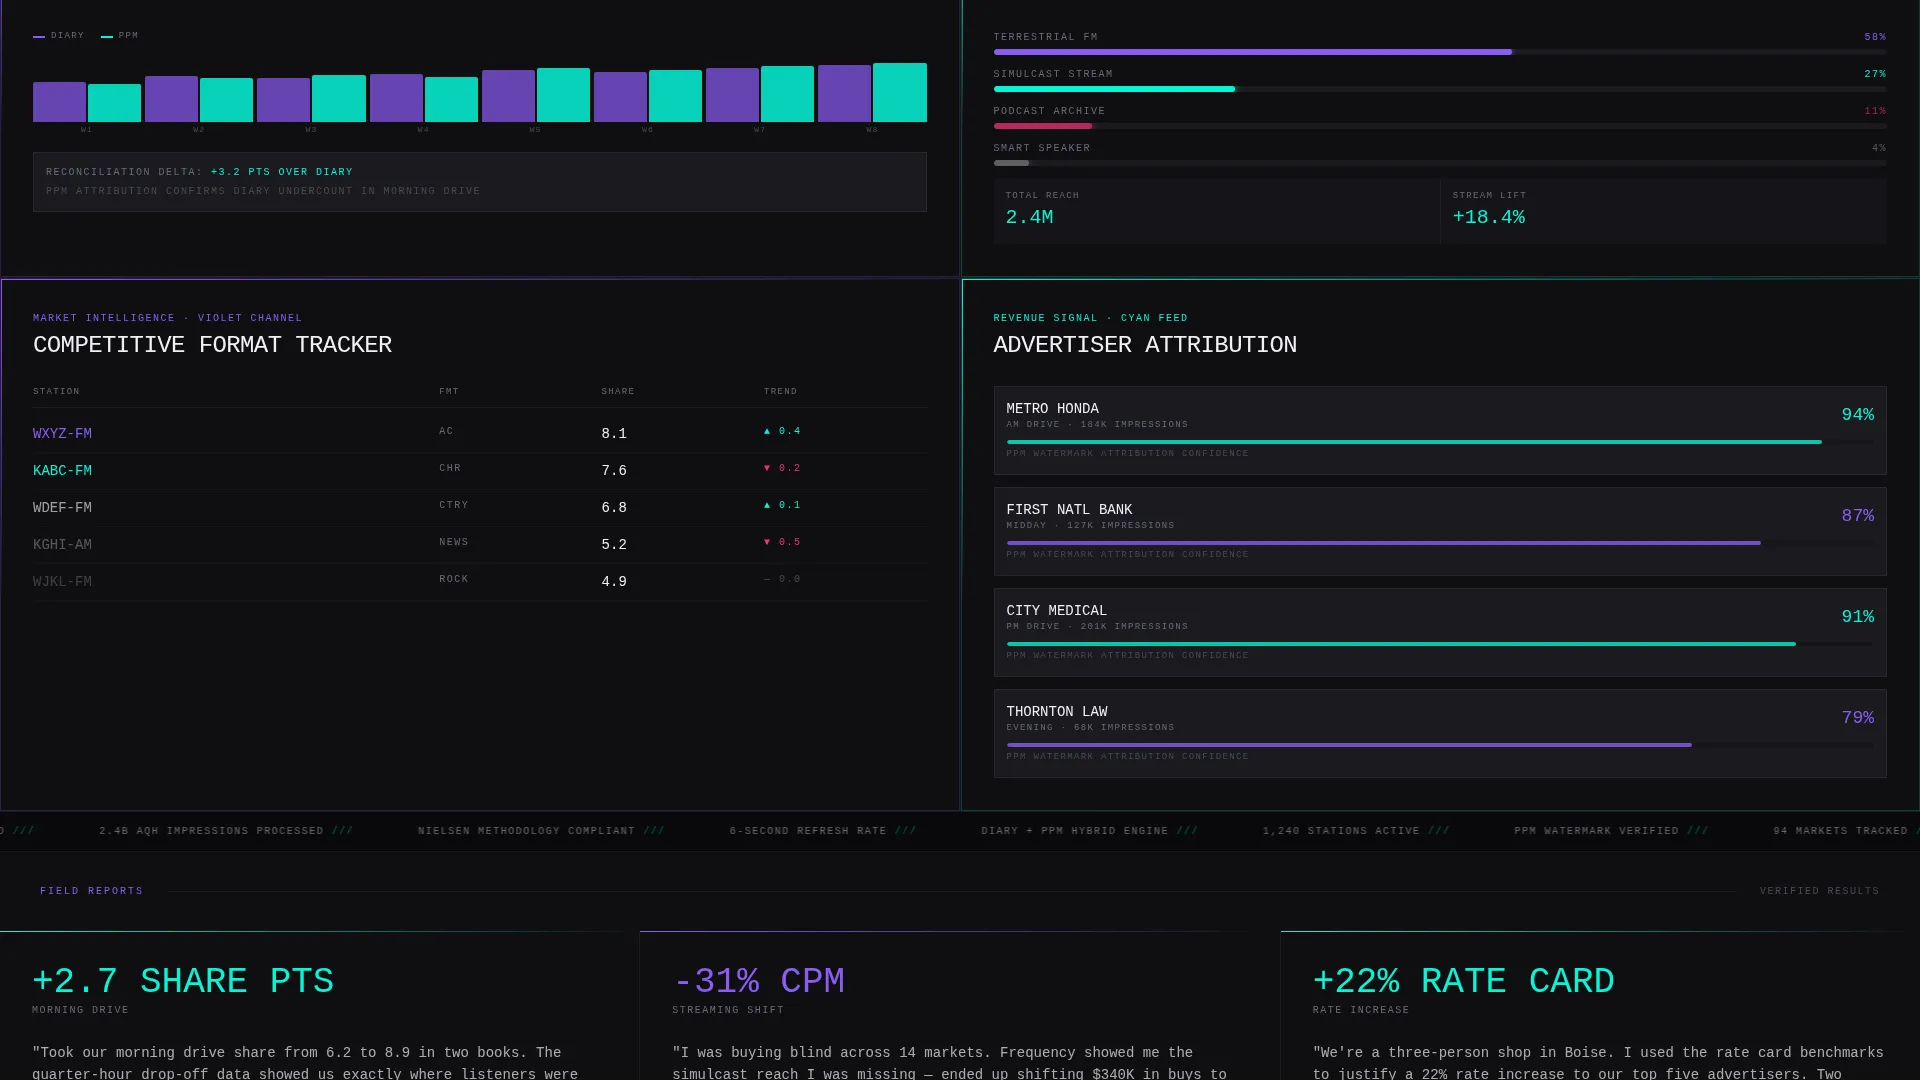This screenshot has width=1920, height=1080.
Task: Click WXYZ-FM share value 8.1
Action: point(614,434)
